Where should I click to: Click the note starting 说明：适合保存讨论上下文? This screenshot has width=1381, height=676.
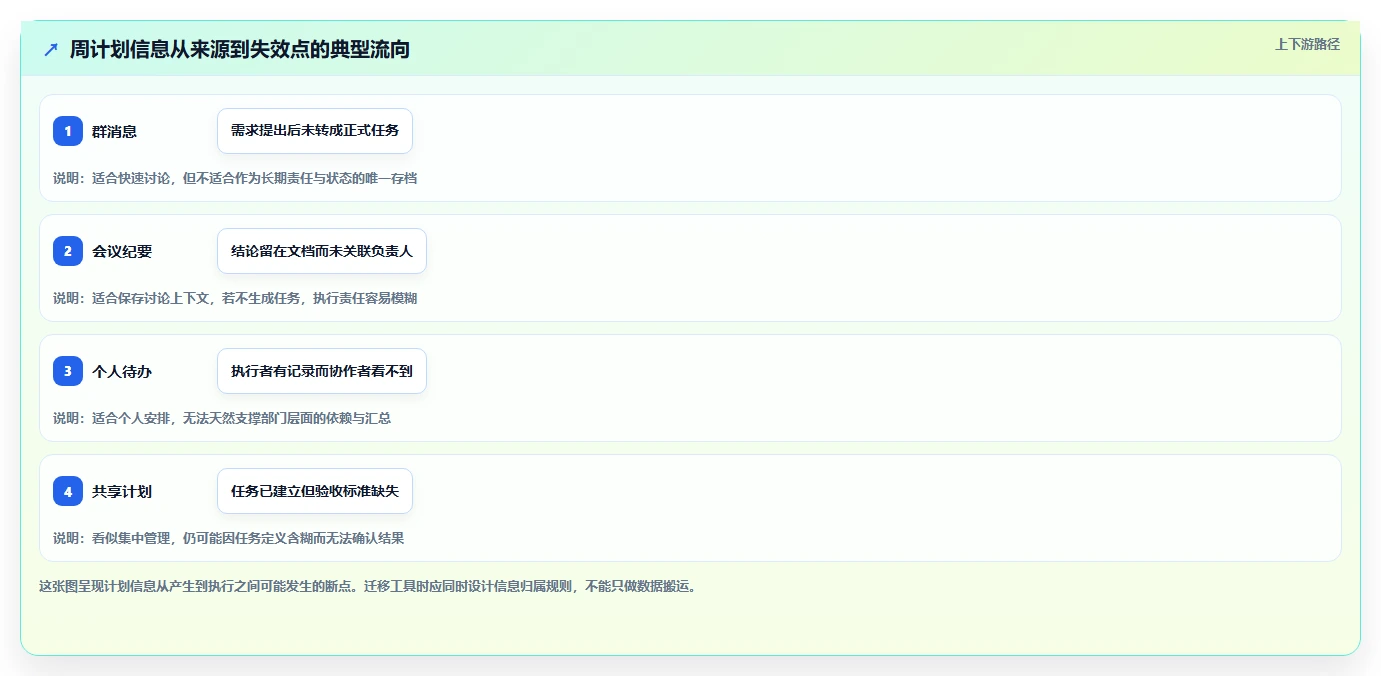tap(235, 298)
